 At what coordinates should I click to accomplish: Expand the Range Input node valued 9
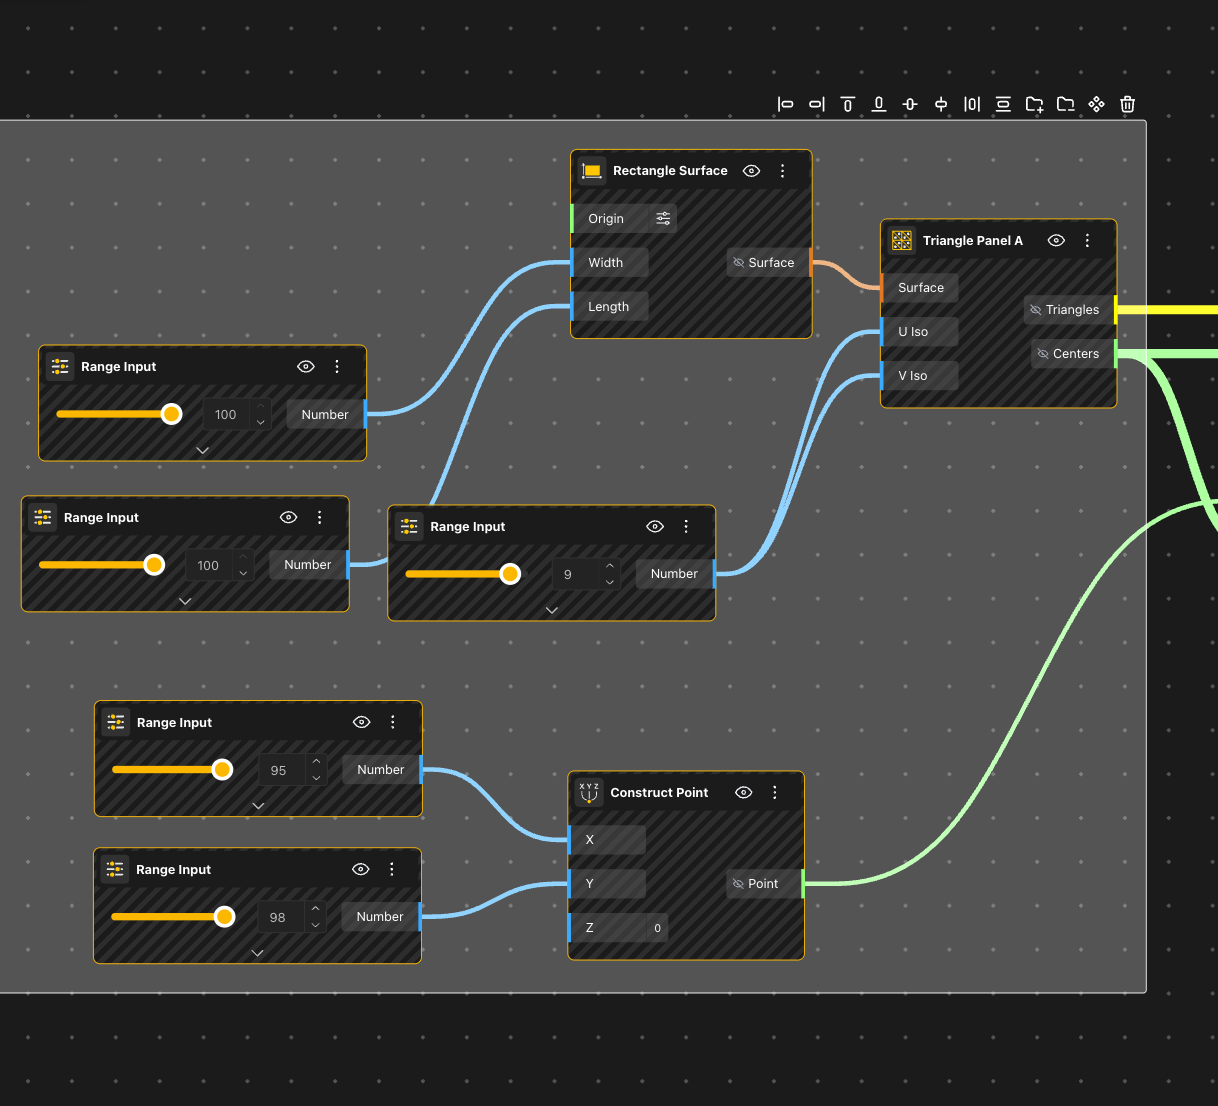[x=551, y=610]
